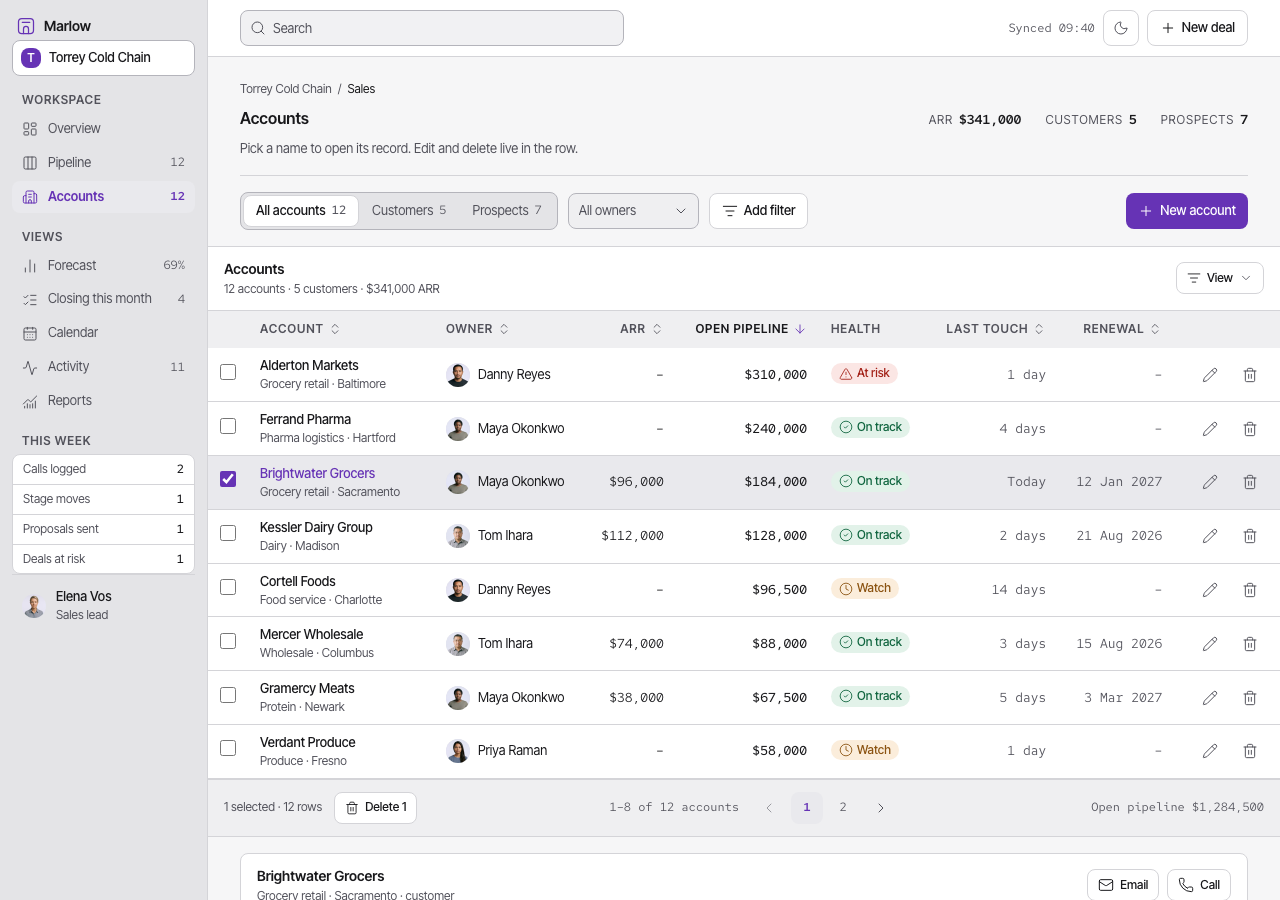Go to page 2
Image resolution: width=1280 pixels, height=900 pixels.
click(x=843, y=808)
